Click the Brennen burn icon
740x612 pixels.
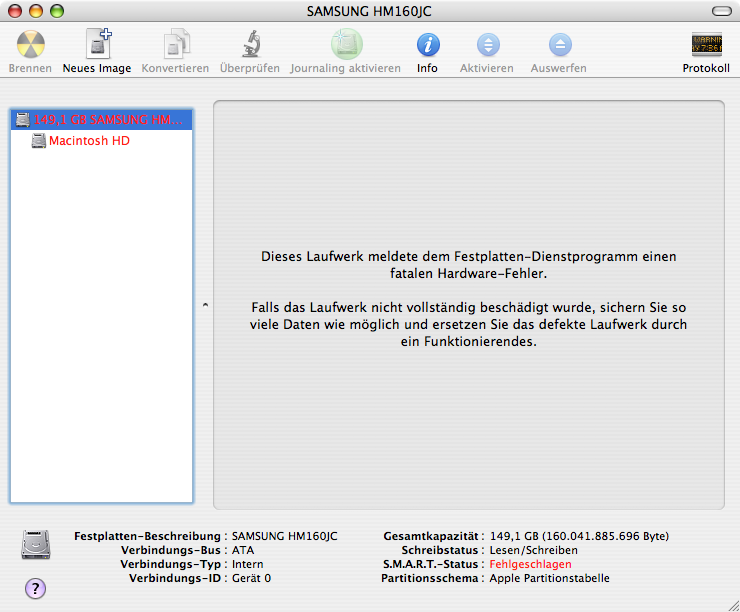point(31,44)
